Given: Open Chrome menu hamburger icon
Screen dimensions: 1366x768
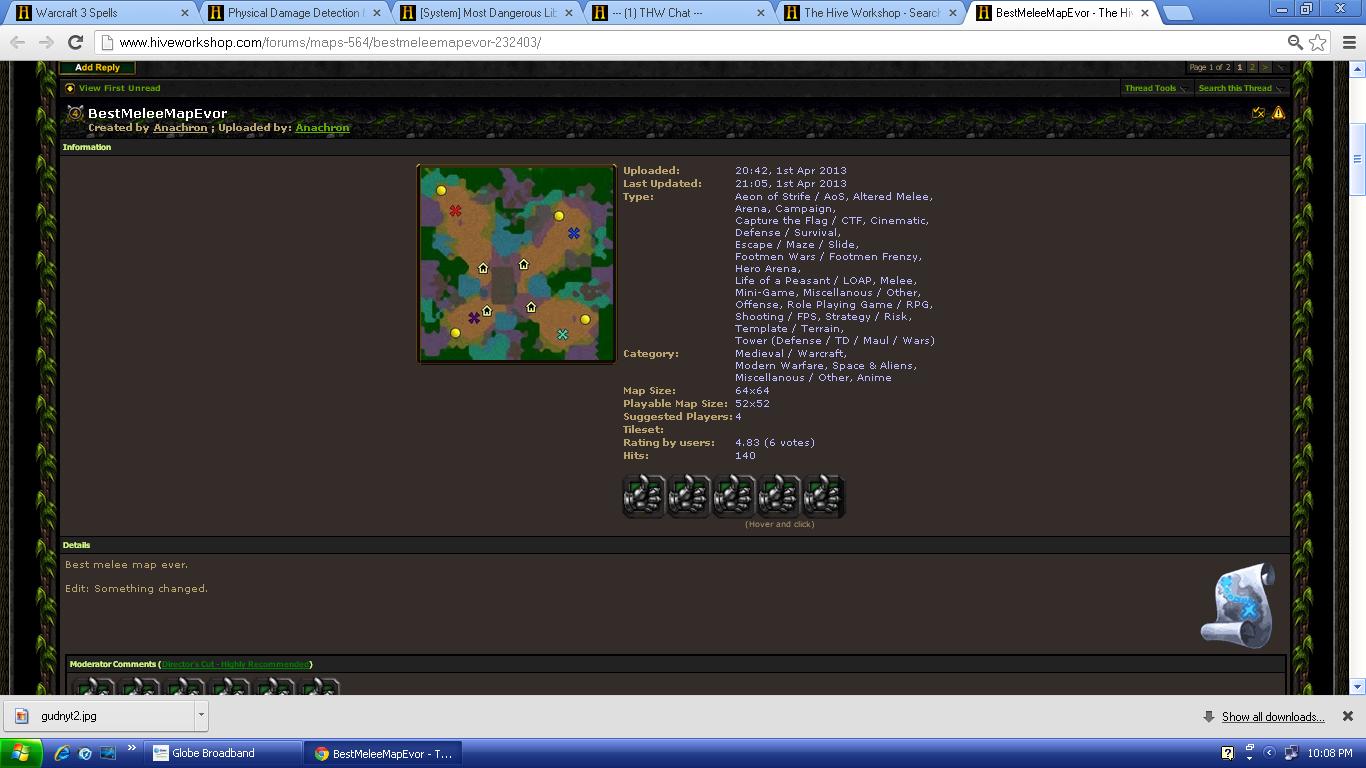Looking at the screenshot, I should 1349,42.
